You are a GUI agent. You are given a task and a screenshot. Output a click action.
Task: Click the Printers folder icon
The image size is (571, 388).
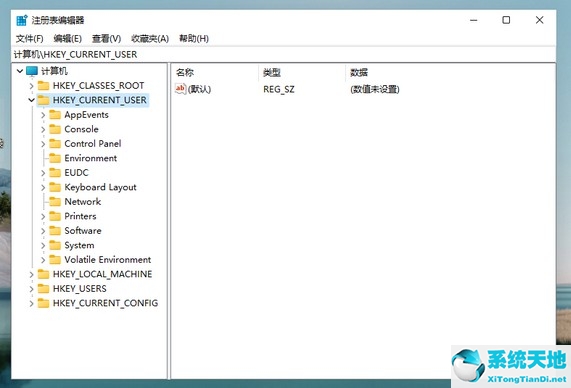pos(55,216)
